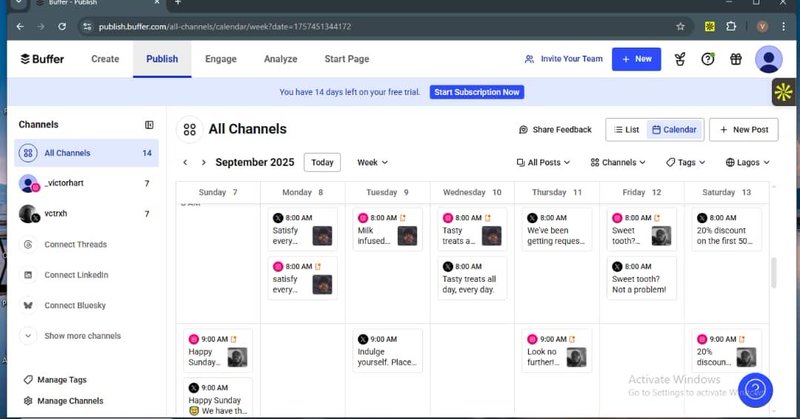Go to the Analyze tab
Screen dimensions: 800x419
[281, 59]
